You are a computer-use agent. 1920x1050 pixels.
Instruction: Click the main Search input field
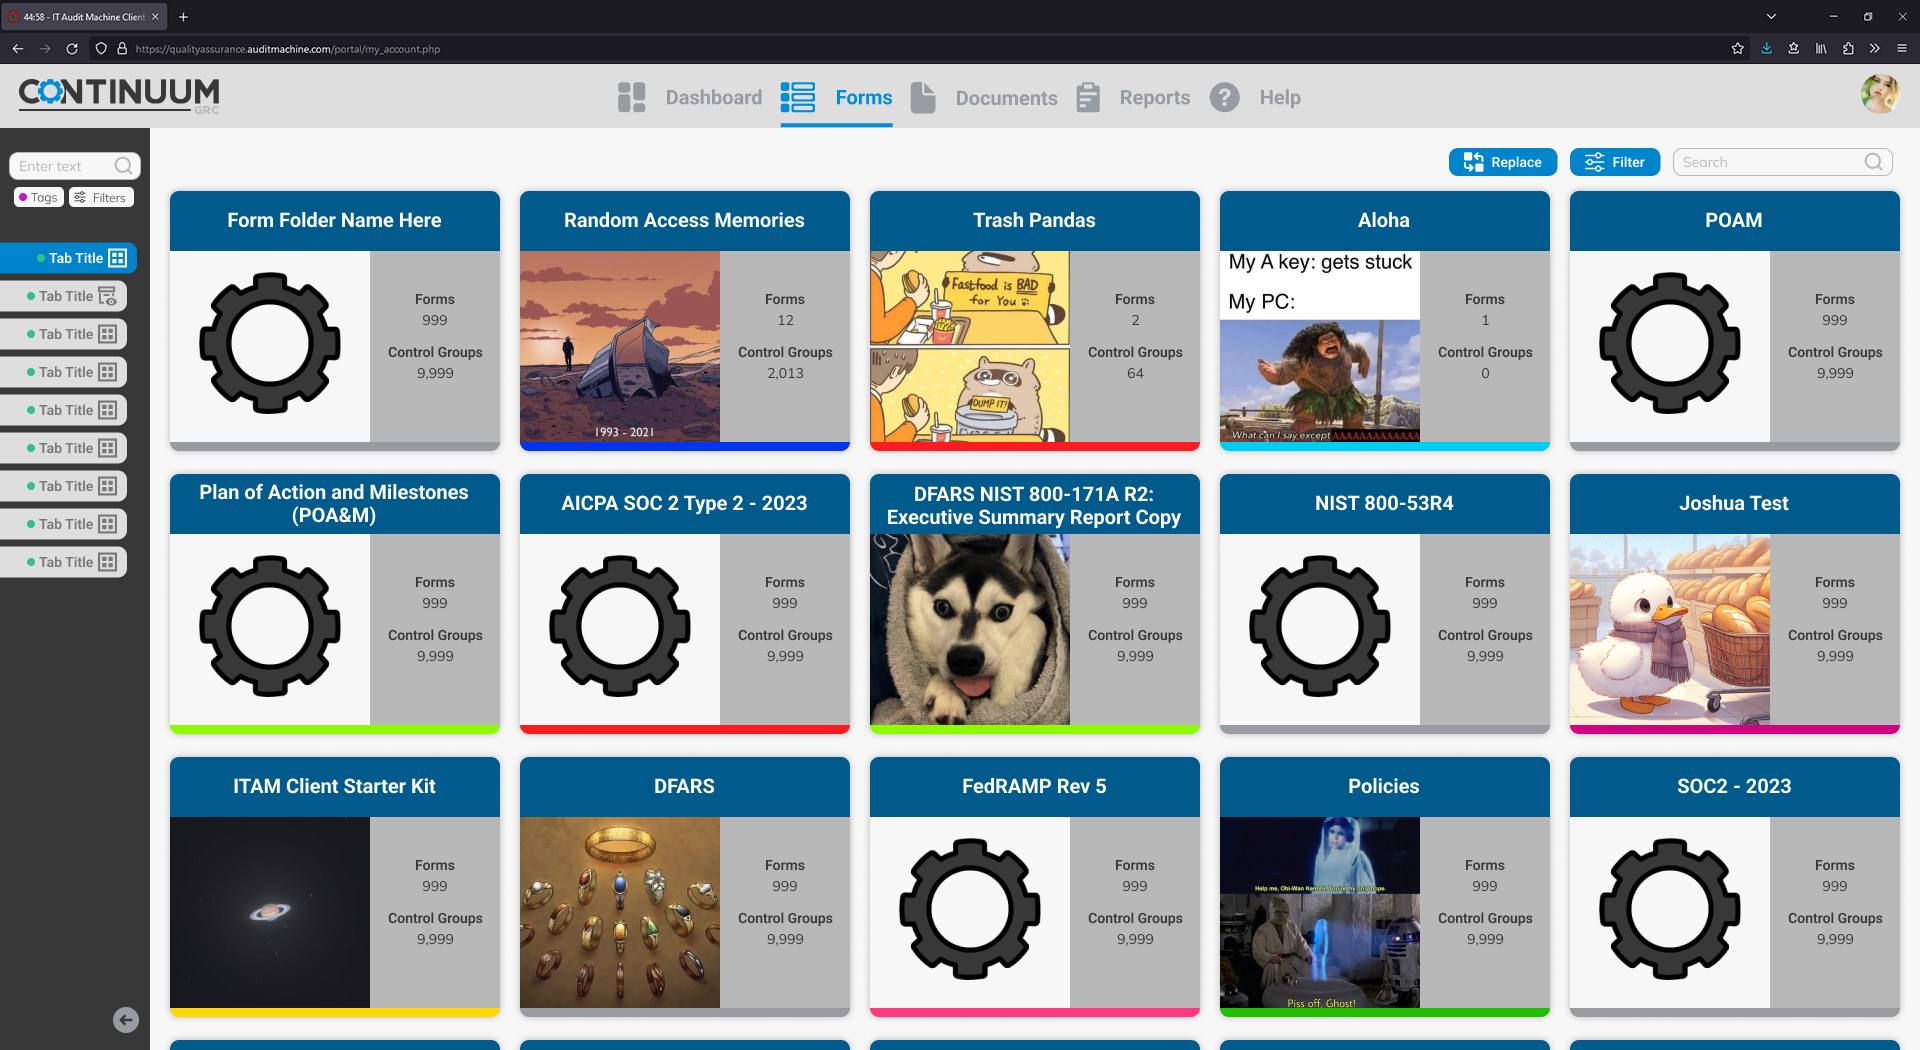click(x=1770, y=162)
